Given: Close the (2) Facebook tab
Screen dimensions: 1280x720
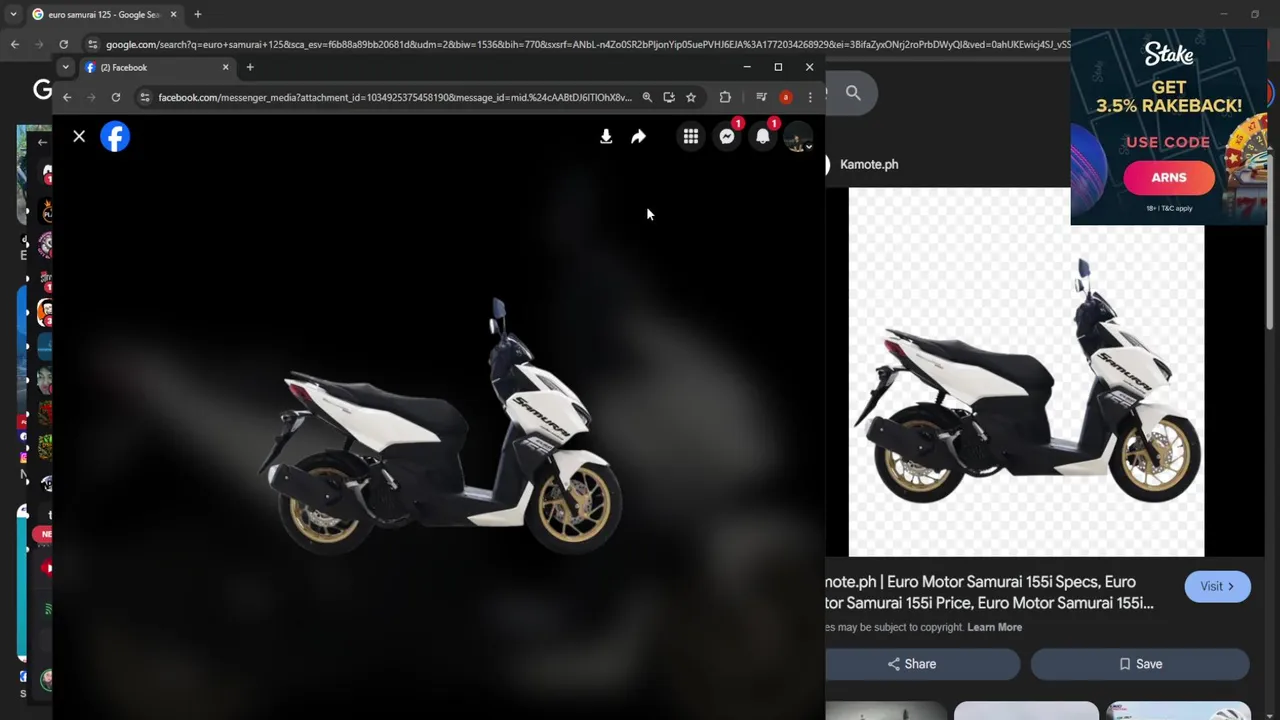Looking at the screenshot, I should 225,67.
